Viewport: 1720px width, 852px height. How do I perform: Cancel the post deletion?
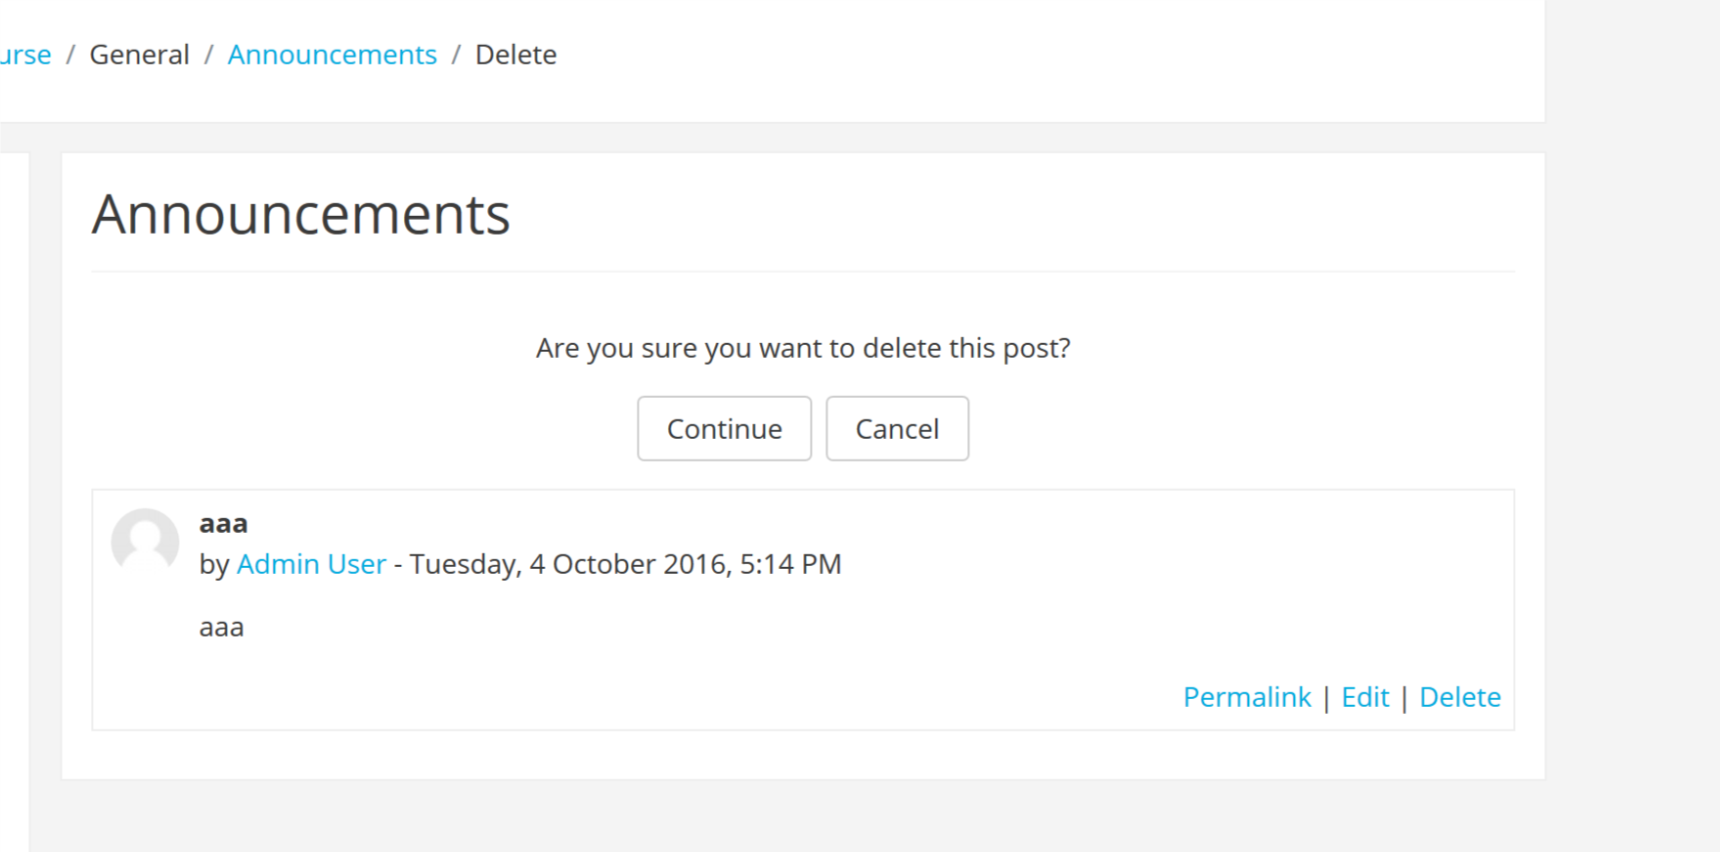point(897,428)
